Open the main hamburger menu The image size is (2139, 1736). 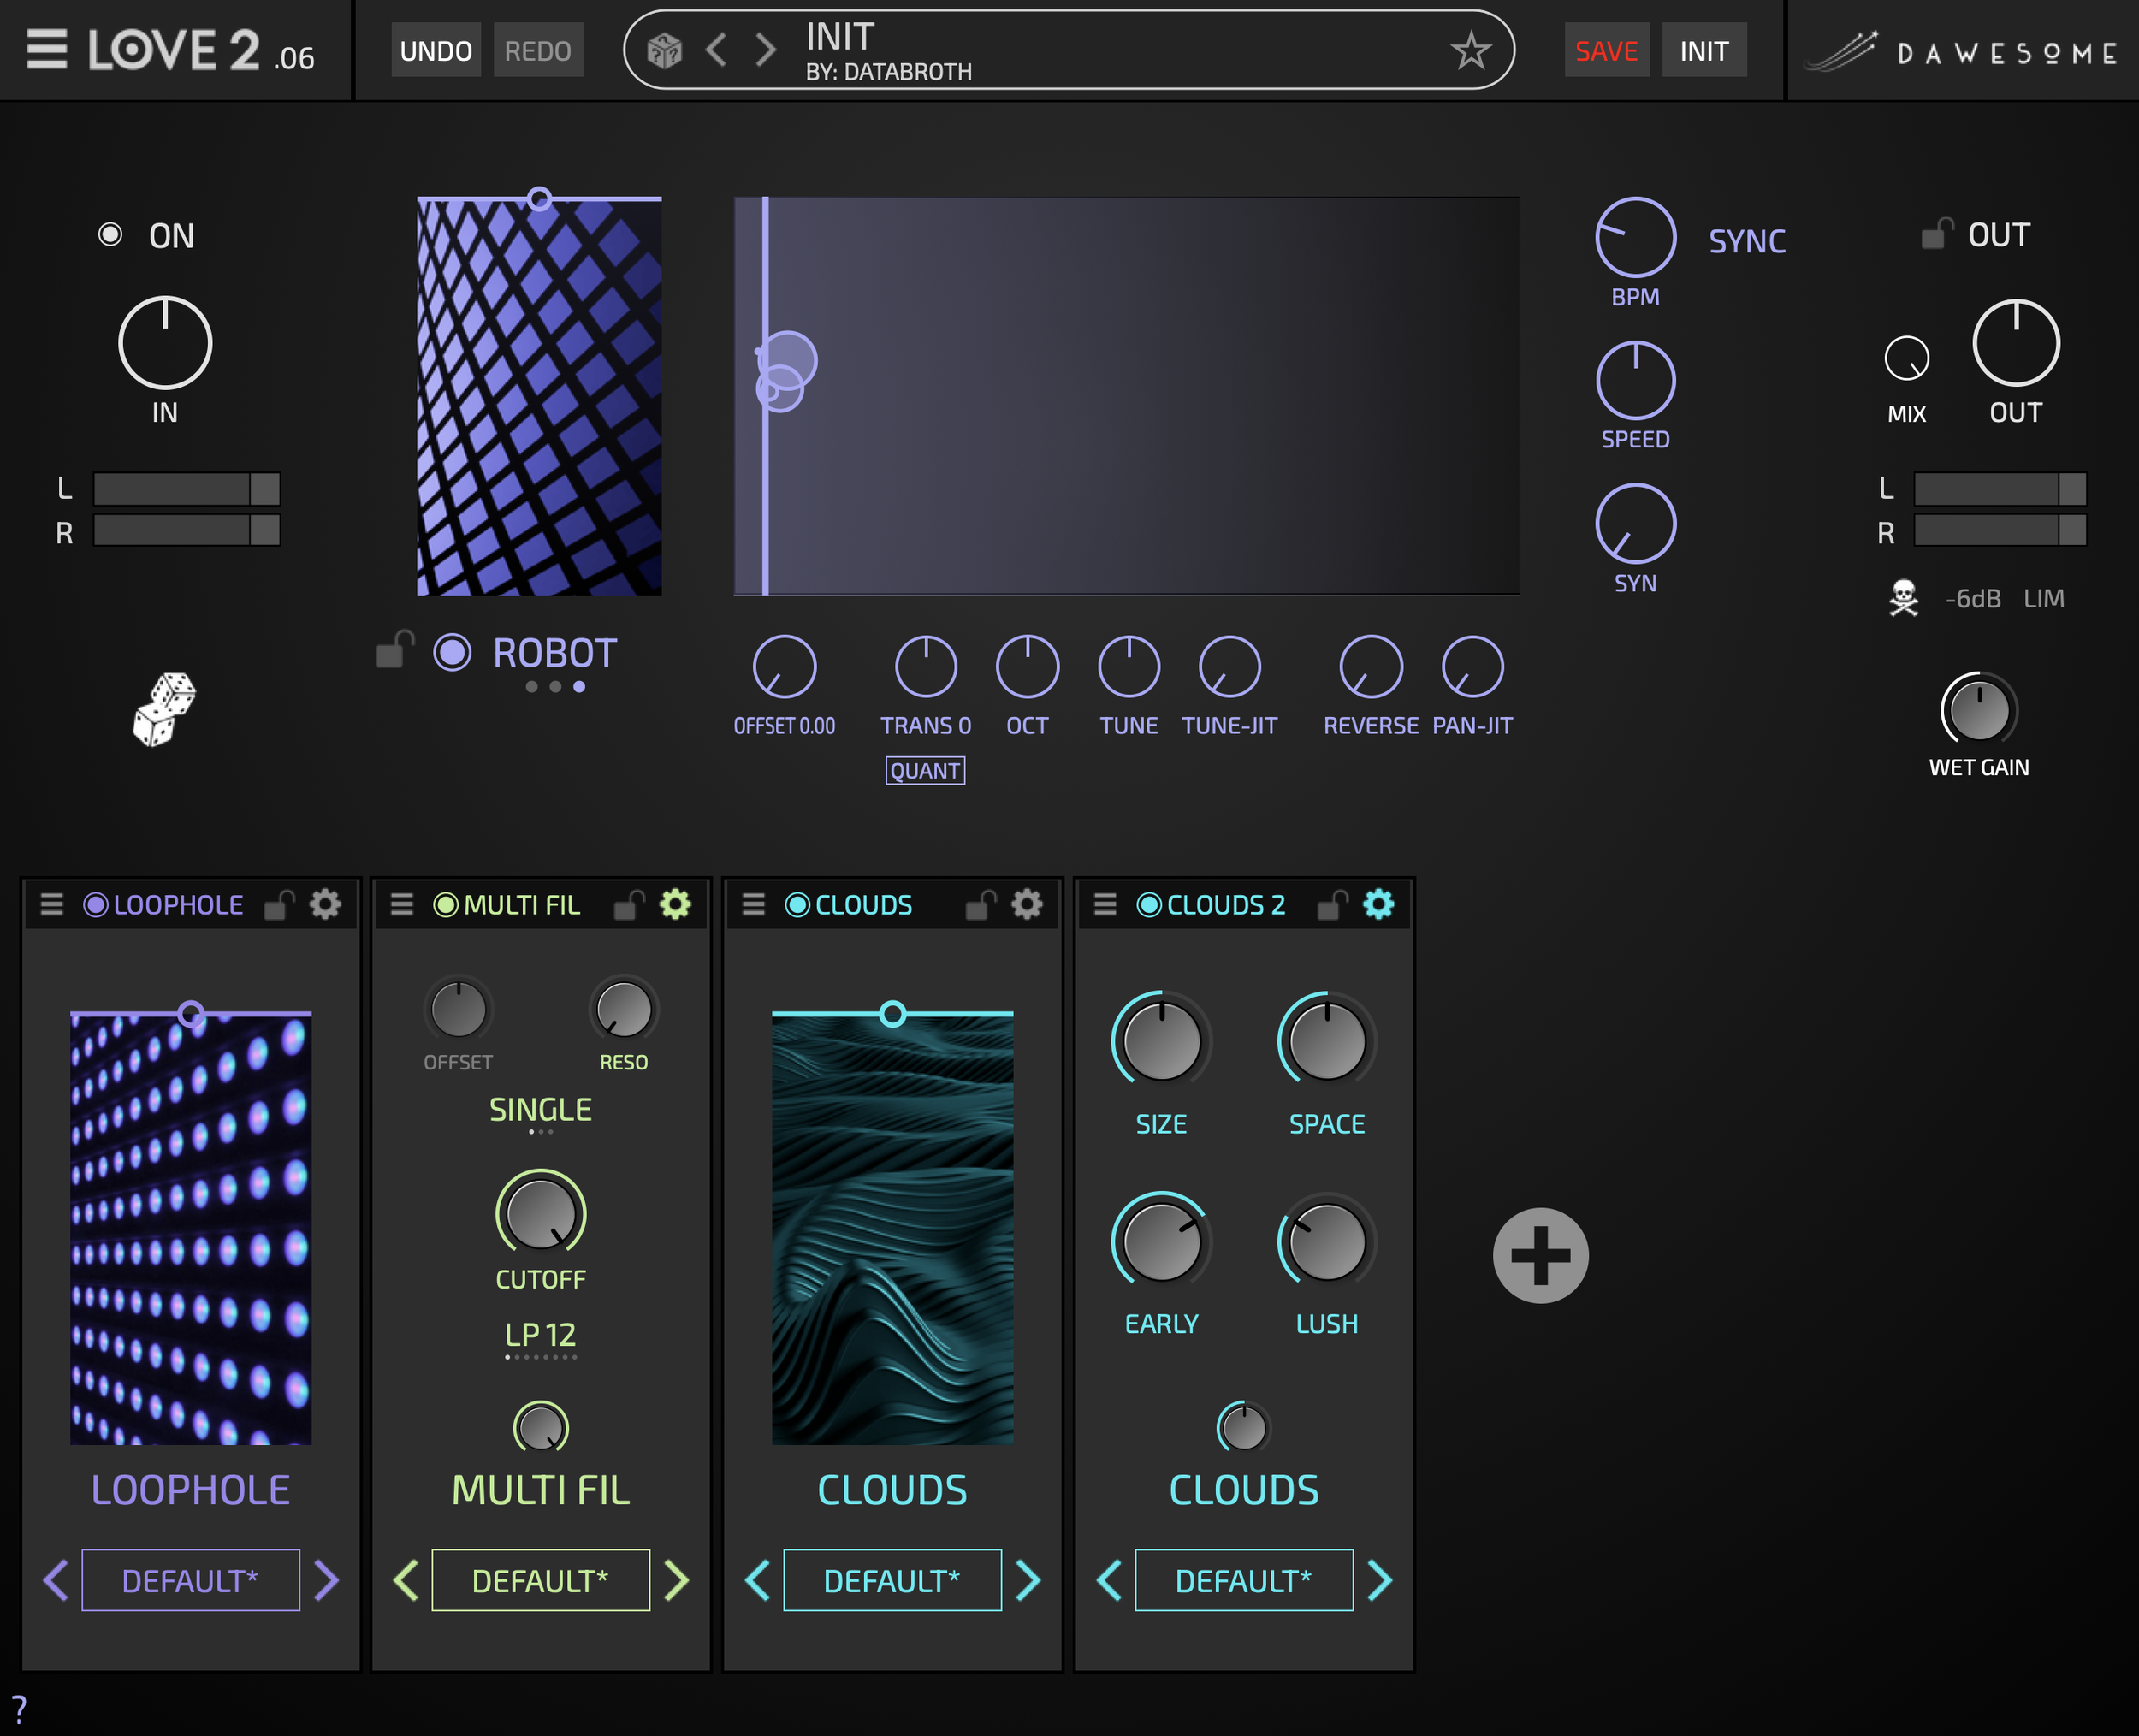pos(46,49)
